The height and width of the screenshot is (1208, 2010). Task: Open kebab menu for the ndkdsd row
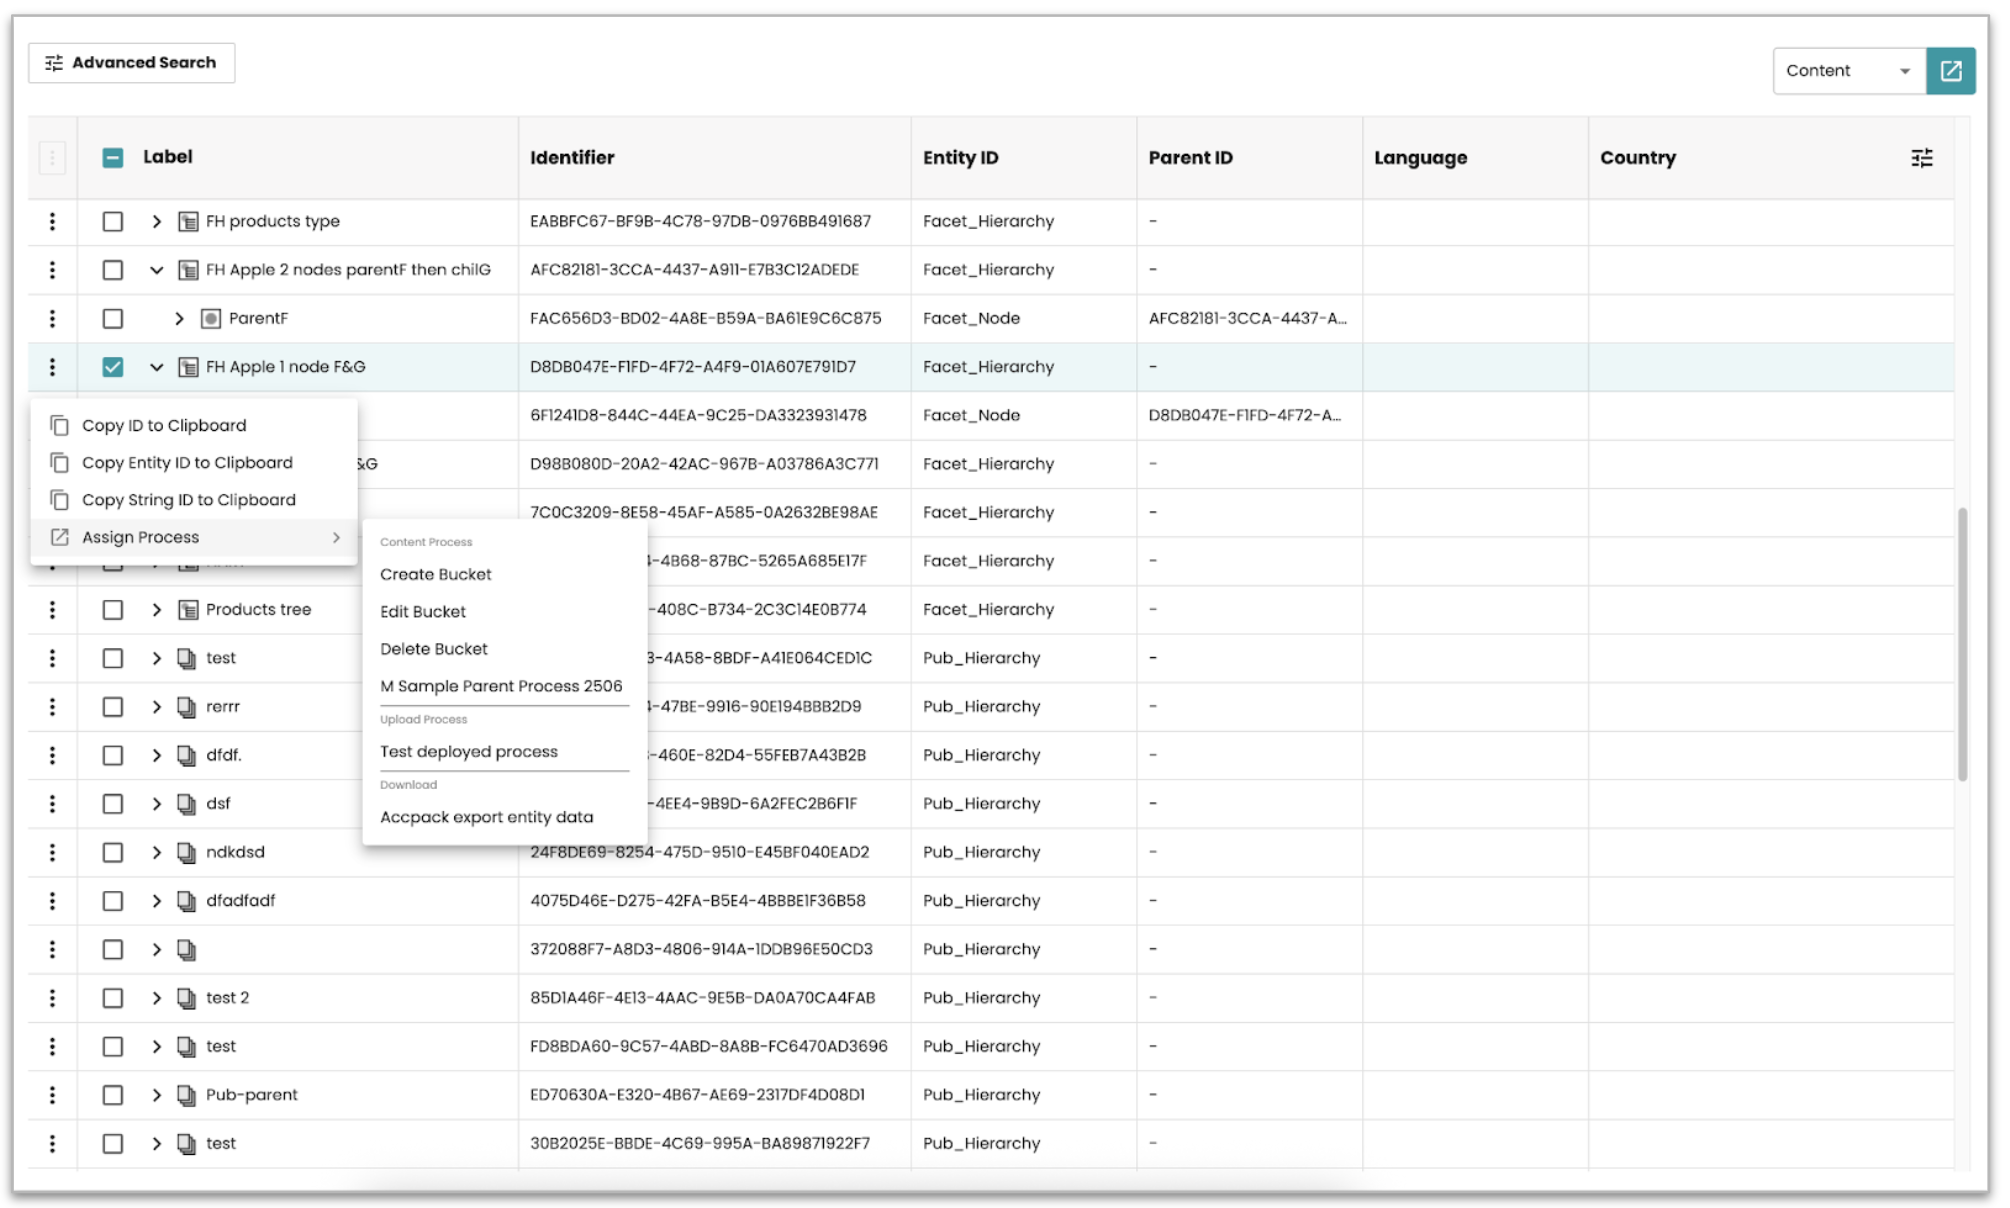52,852
